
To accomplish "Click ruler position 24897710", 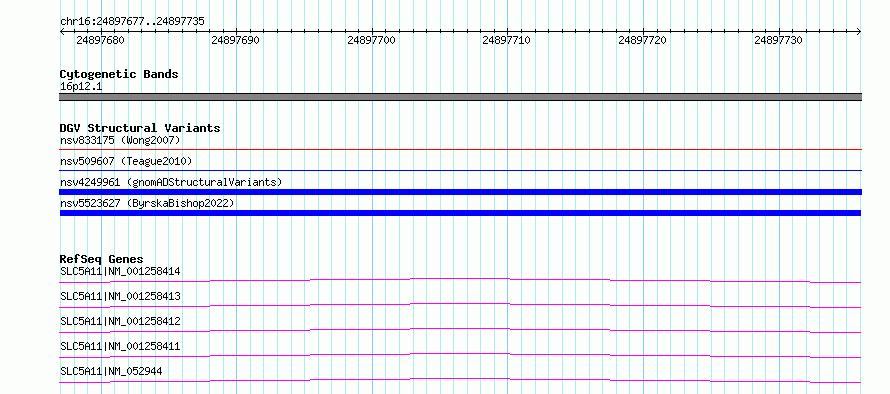I will coord(506,40).
